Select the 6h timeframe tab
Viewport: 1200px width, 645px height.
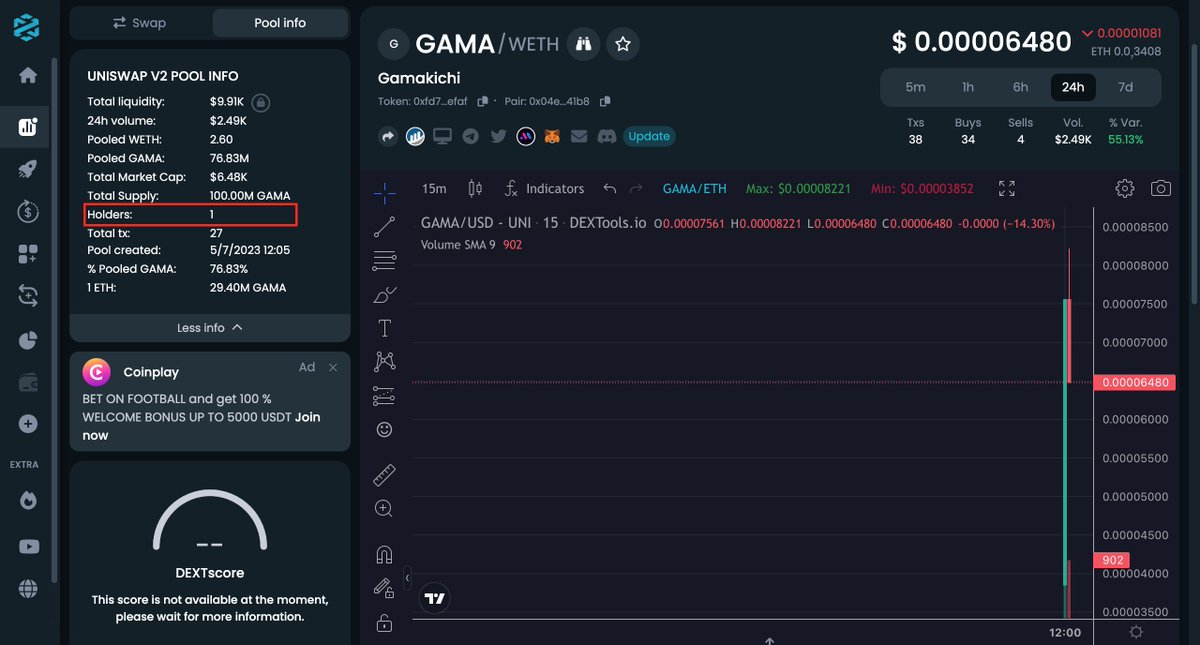[1020, 87]
